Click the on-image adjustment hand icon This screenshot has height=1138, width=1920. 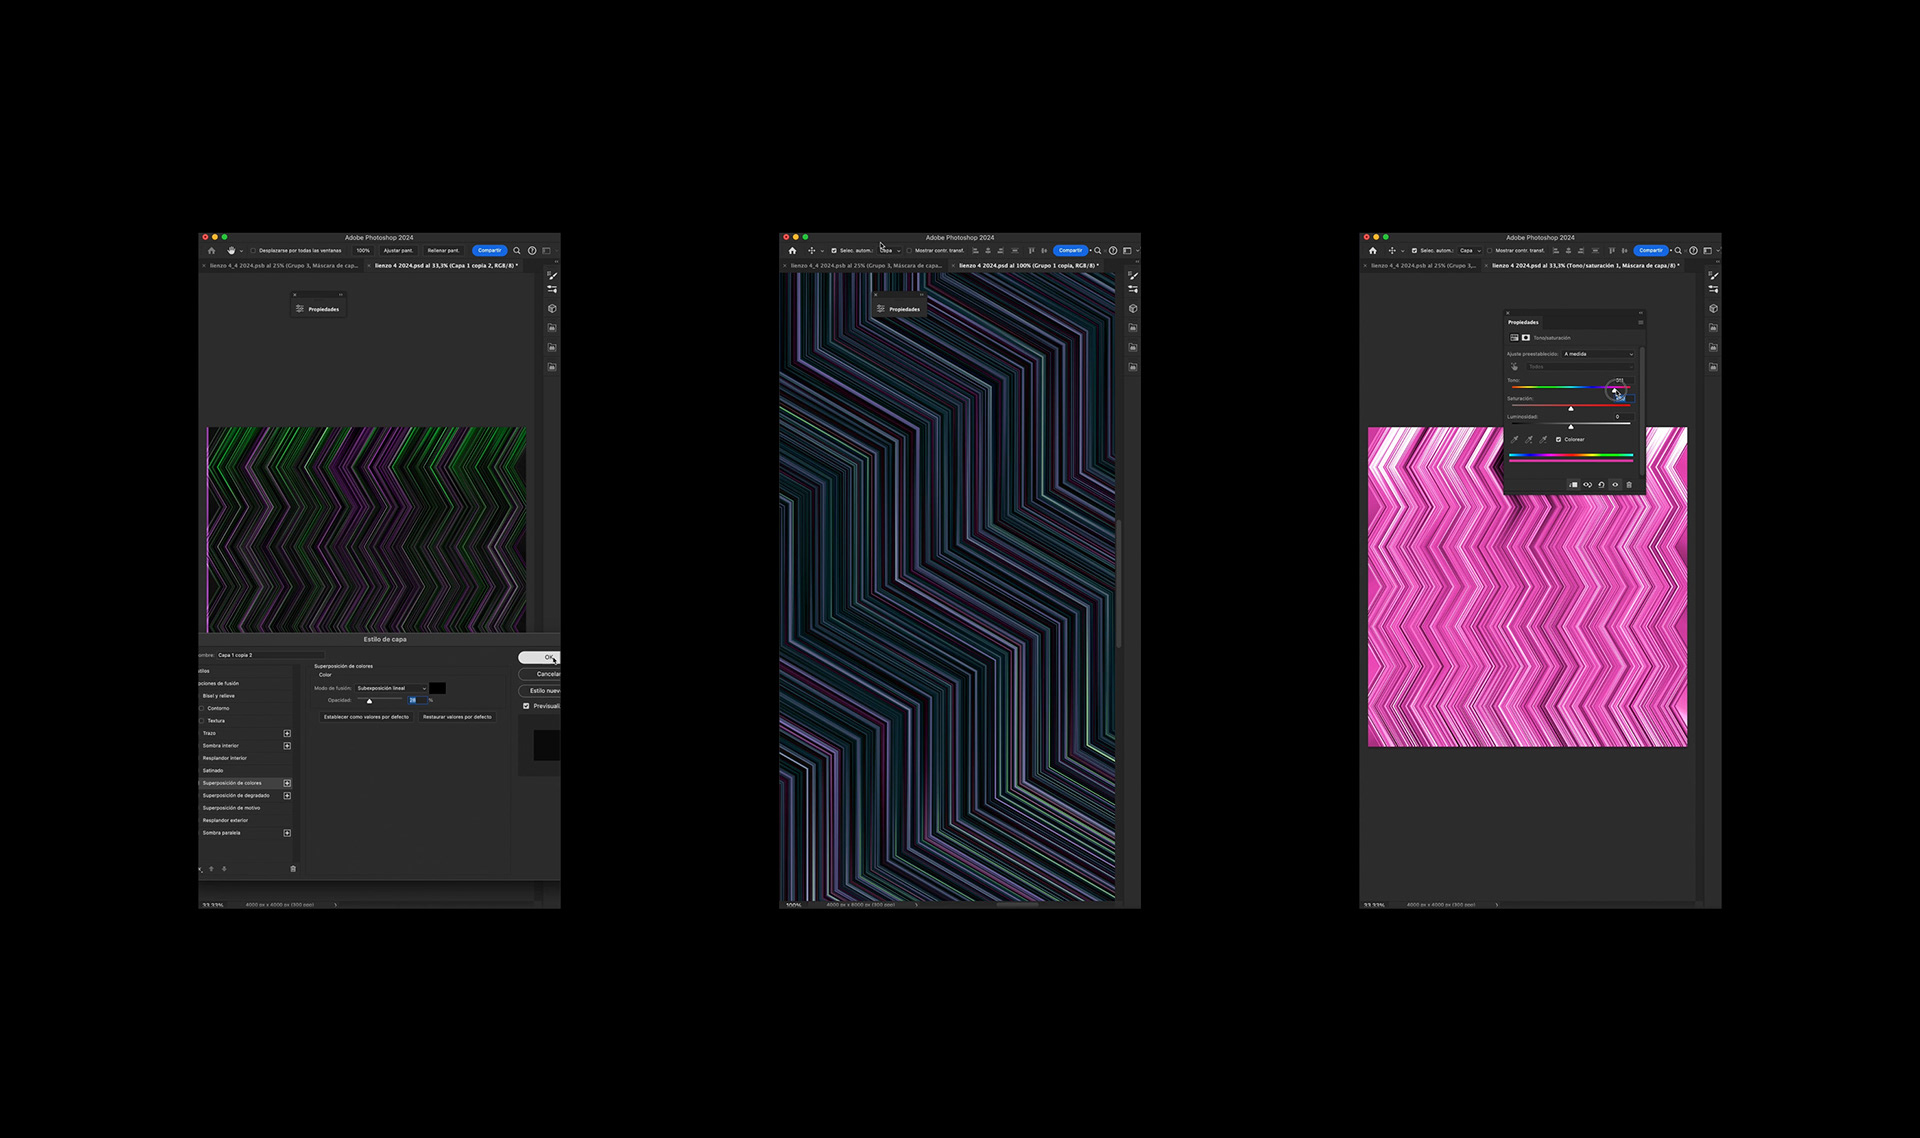(1514, 367)
